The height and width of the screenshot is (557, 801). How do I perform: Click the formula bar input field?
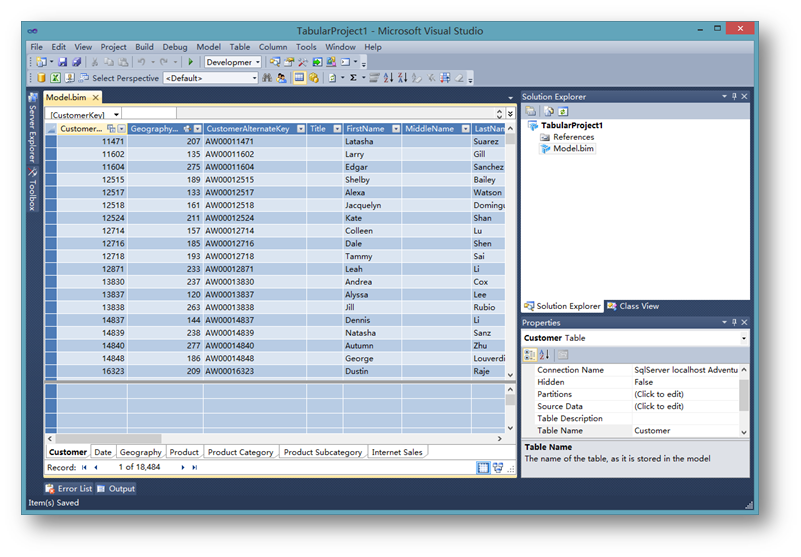coord(335,114)
